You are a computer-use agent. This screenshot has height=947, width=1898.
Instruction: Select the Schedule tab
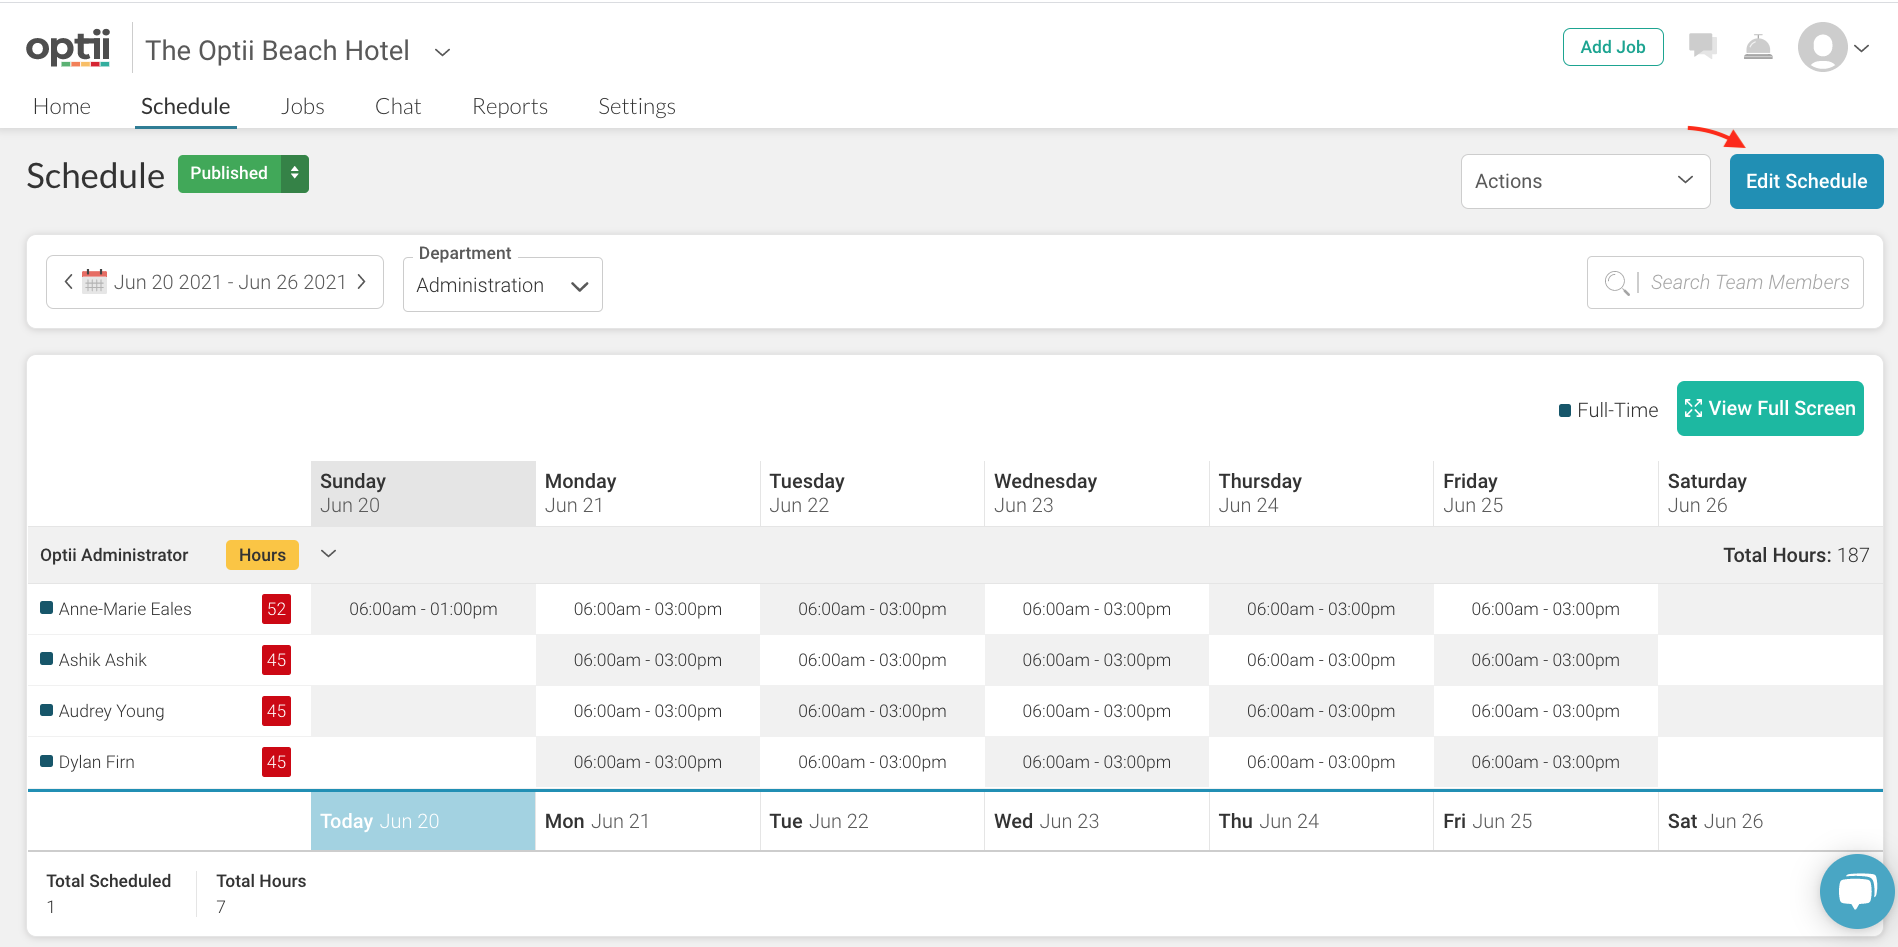186,106
